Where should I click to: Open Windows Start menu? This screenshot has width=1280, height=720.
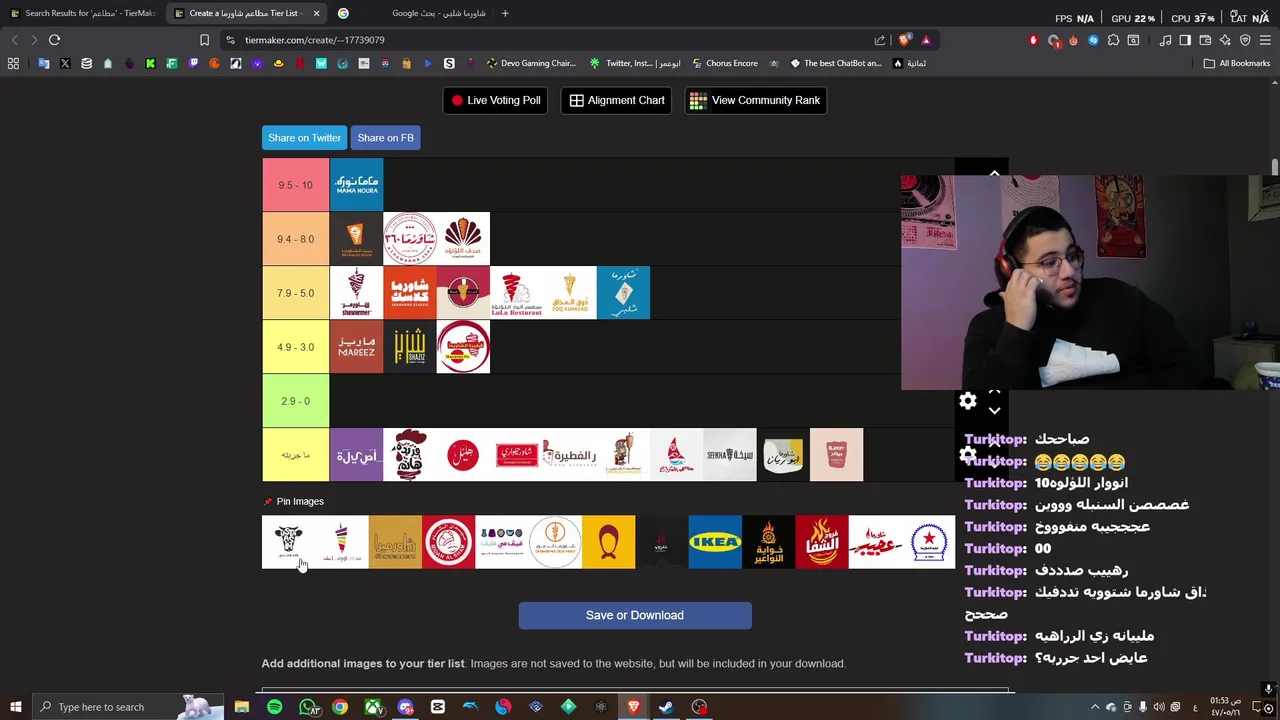15,707
